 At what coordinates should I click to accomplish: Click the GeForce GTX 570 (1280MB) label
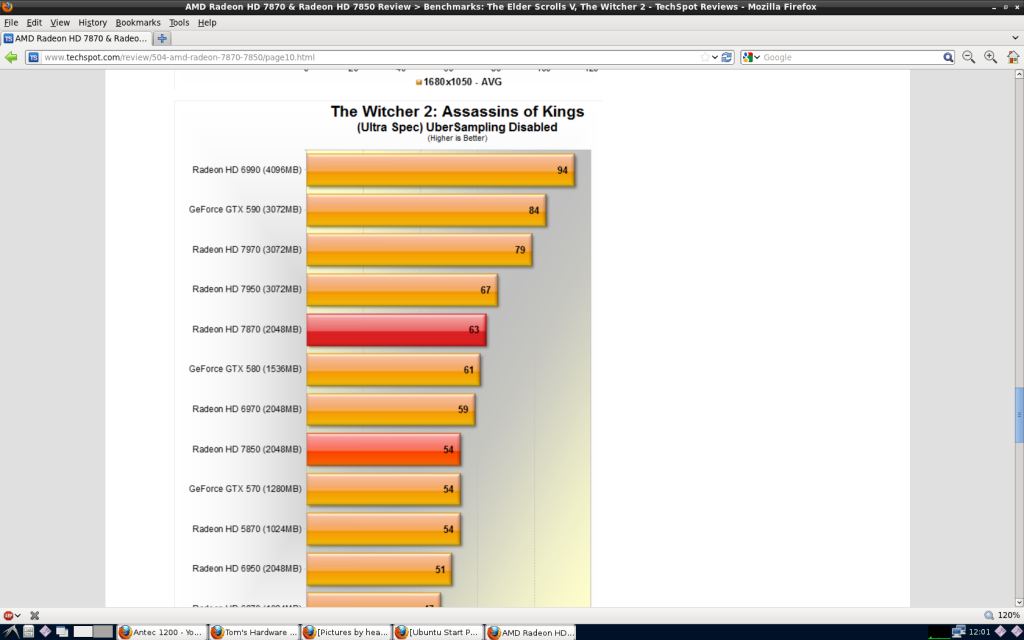246,488
